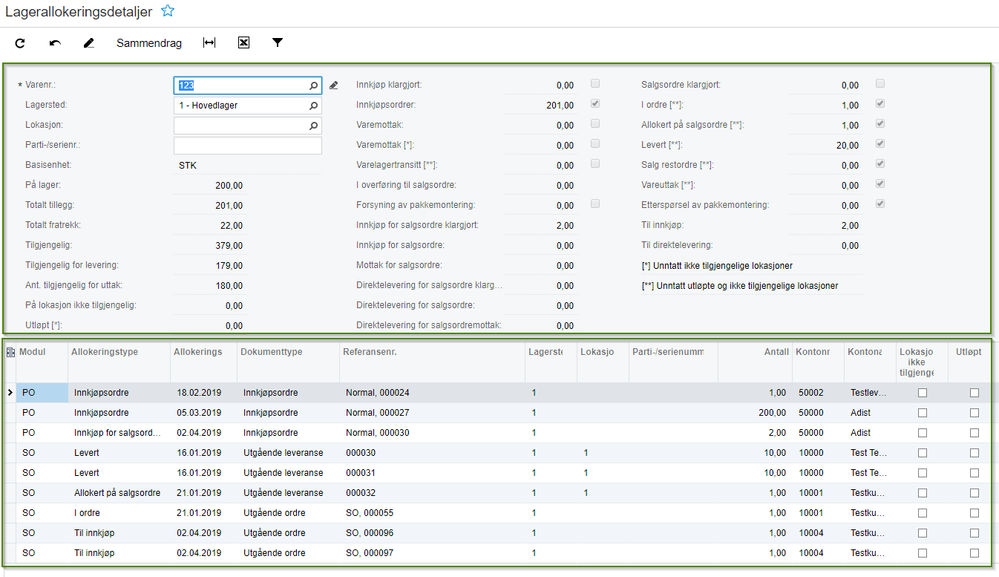Click the Parti-/serienr. input field

(x=247, y=146)
